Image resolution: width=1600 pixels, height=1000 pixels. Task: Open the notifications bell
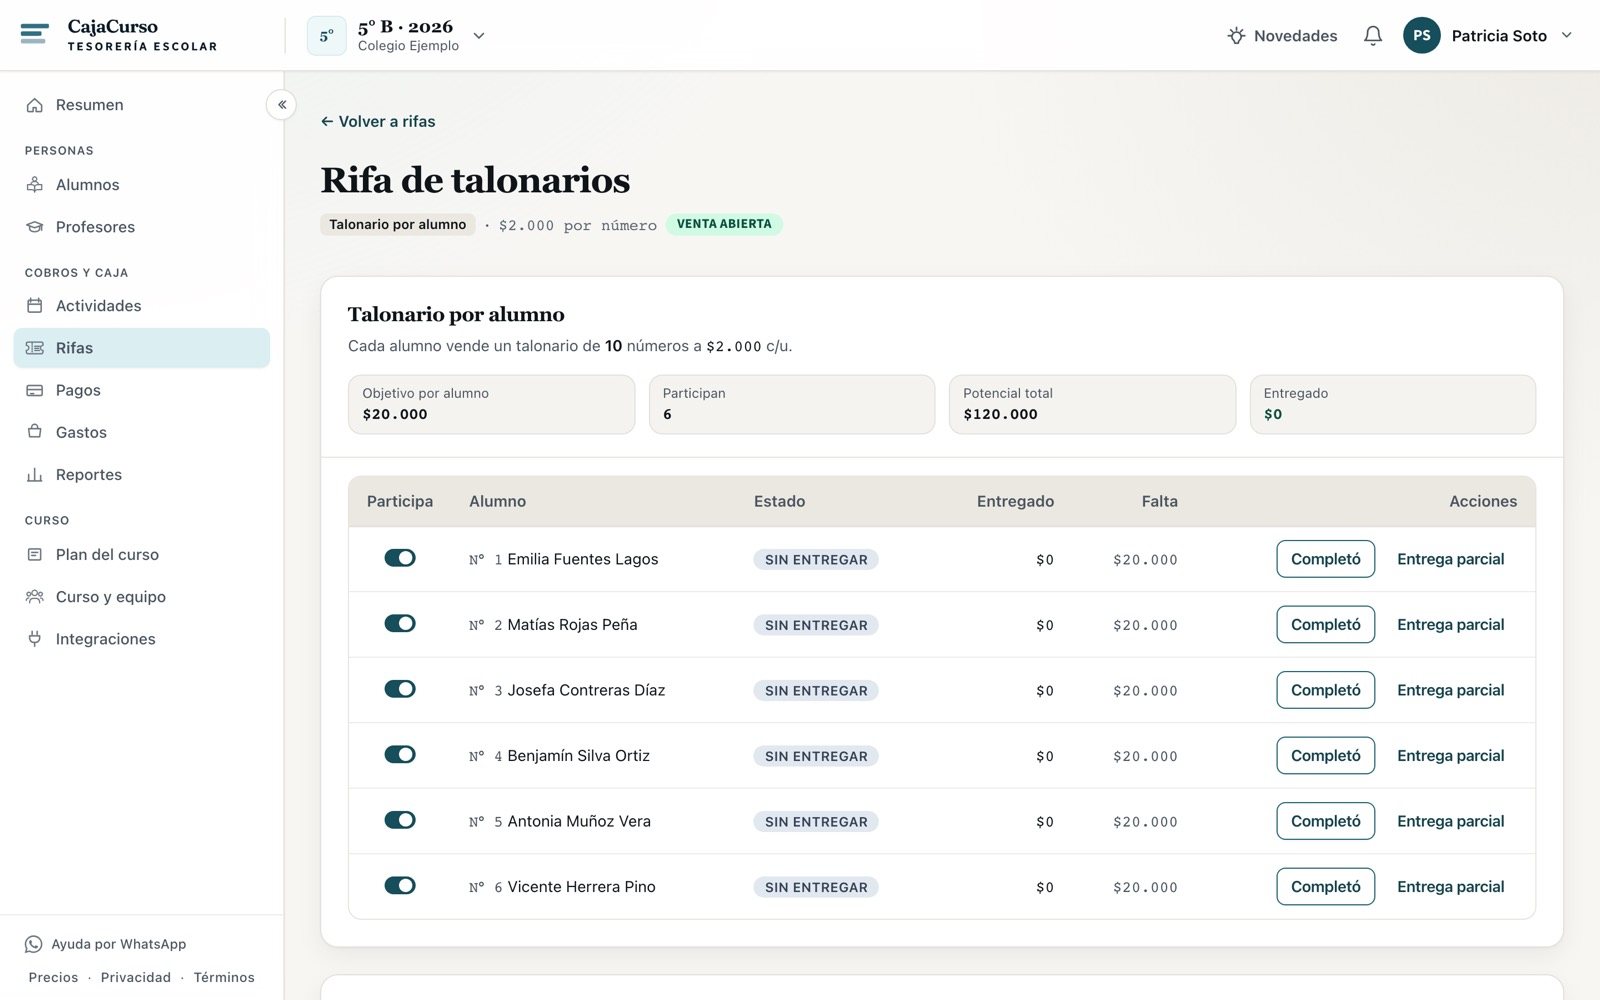coord(1373,35)
